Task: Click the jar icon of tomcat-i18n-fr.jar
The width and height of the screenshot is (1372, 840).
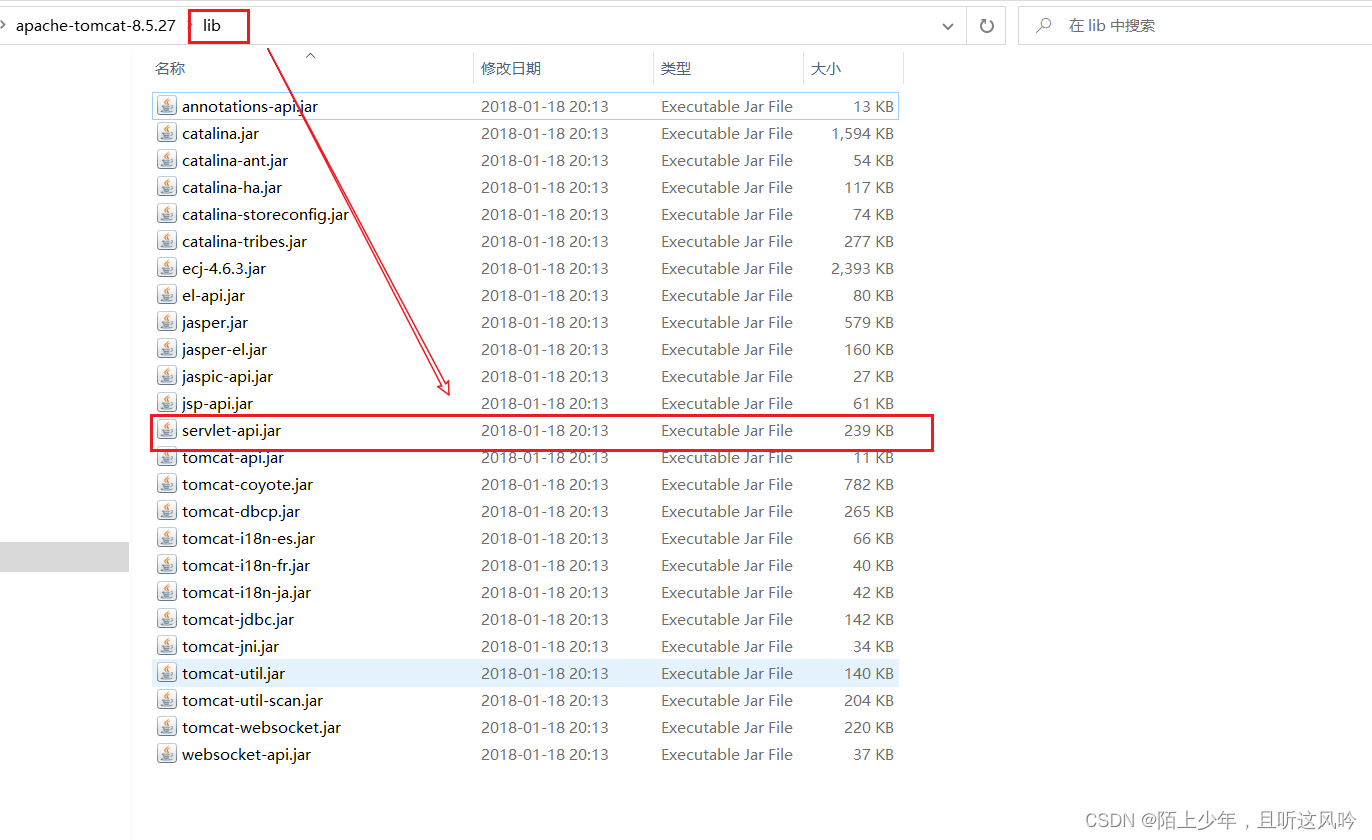Action: (167, 565)
